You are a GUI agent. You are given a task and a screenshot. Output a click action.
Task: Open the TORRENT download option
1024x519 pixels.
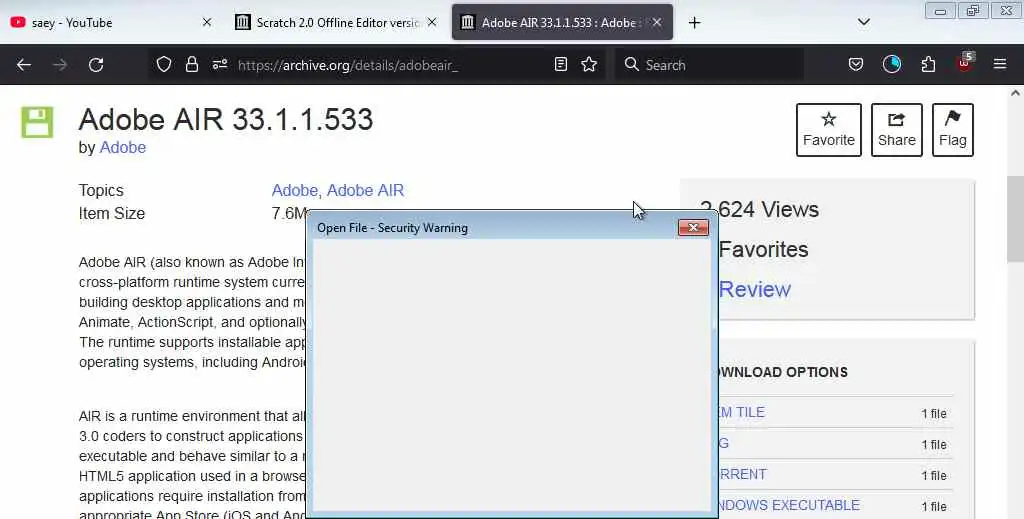coord(742,475)
